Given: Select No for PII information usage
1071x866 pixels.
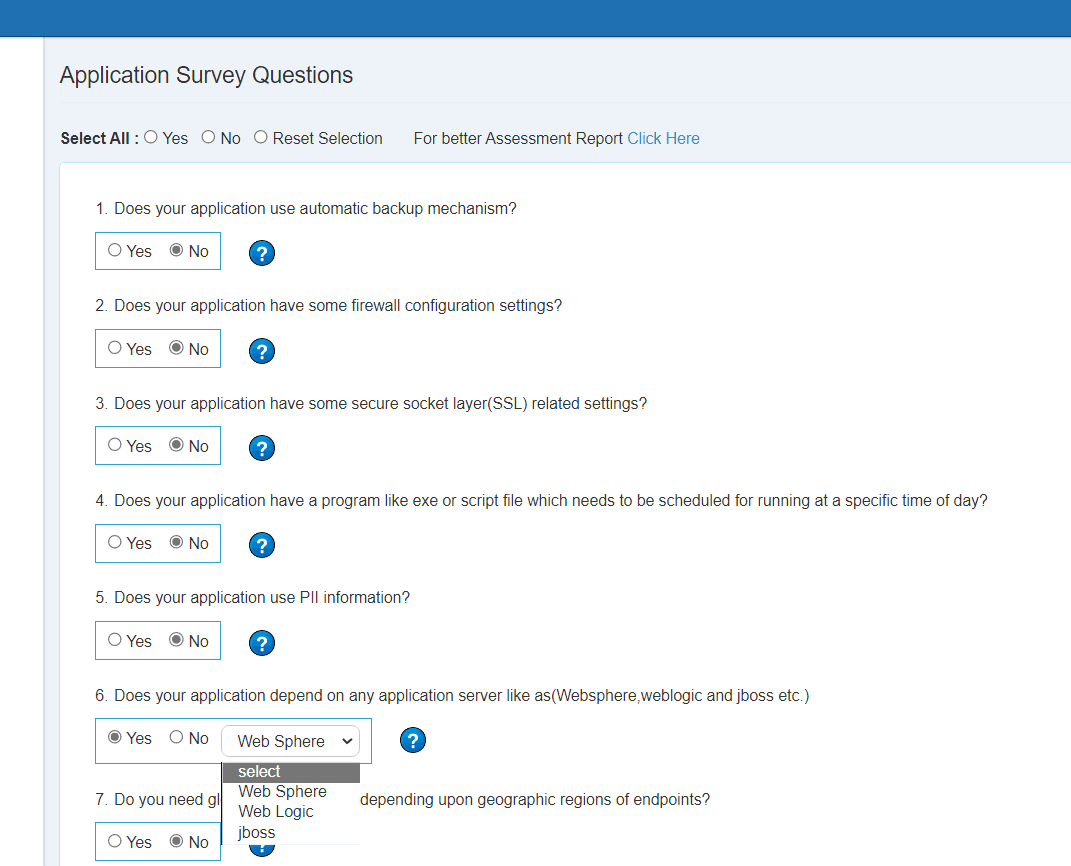Looking at the screenshot, I should [176, 640].
